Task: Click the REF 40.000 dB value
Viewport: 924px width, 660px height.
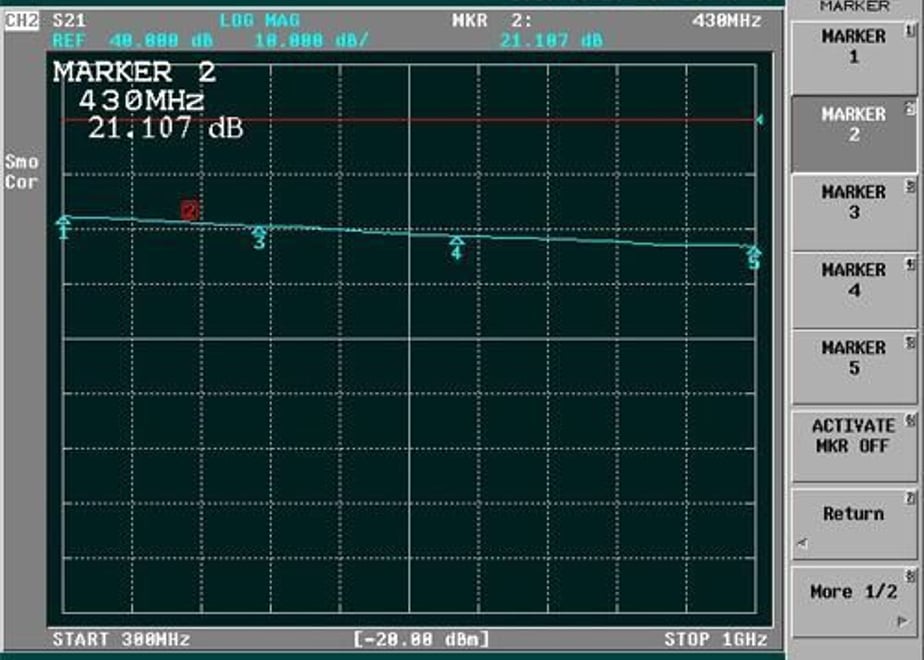Action: (133, 41)
